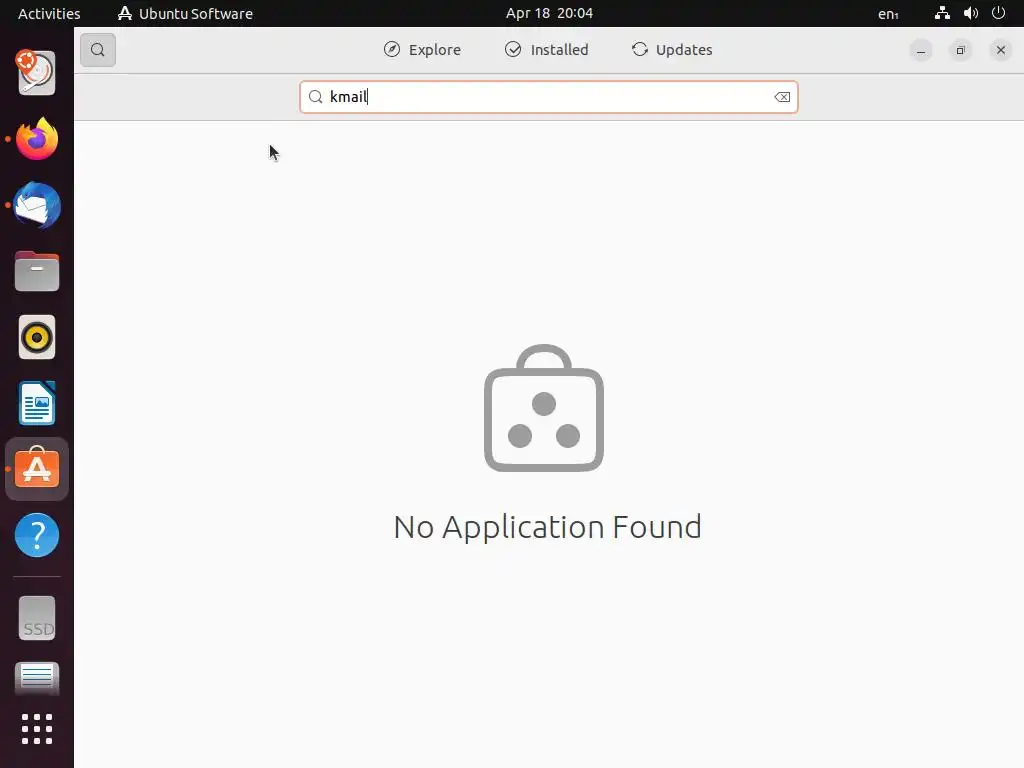Open LibreOffice Writer from the dock
This screenshot has height=768, width=1024.
click(37, 404)
